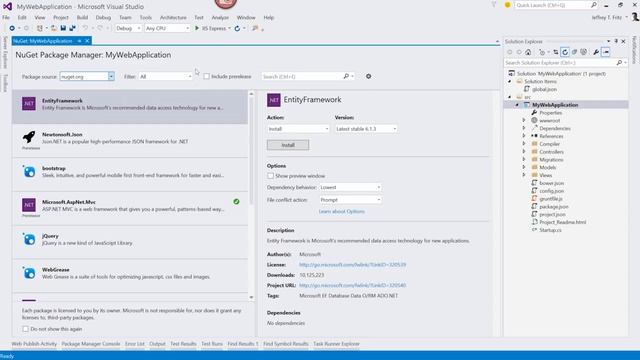Viewport: 640px width, 360px height.
Task: Open Properties wrench icon in Solution Explorer
Action: coord(596,52)
